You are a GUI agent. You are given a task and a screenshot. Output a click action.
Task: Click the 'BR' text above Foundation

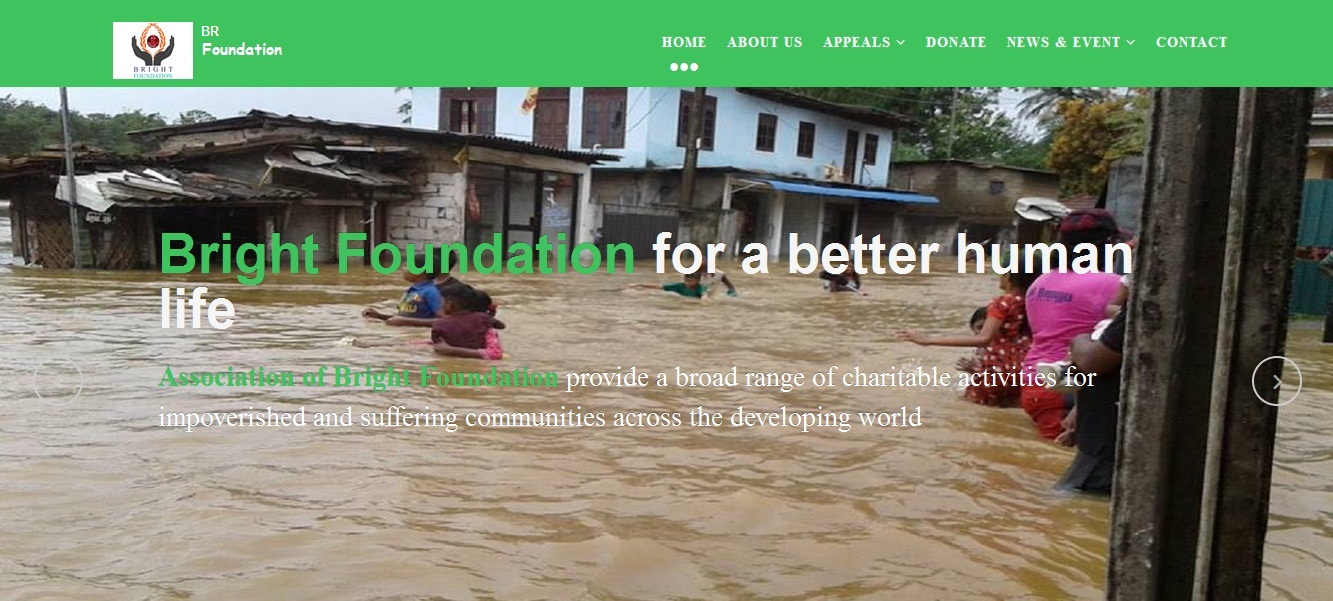coord(210,31)
